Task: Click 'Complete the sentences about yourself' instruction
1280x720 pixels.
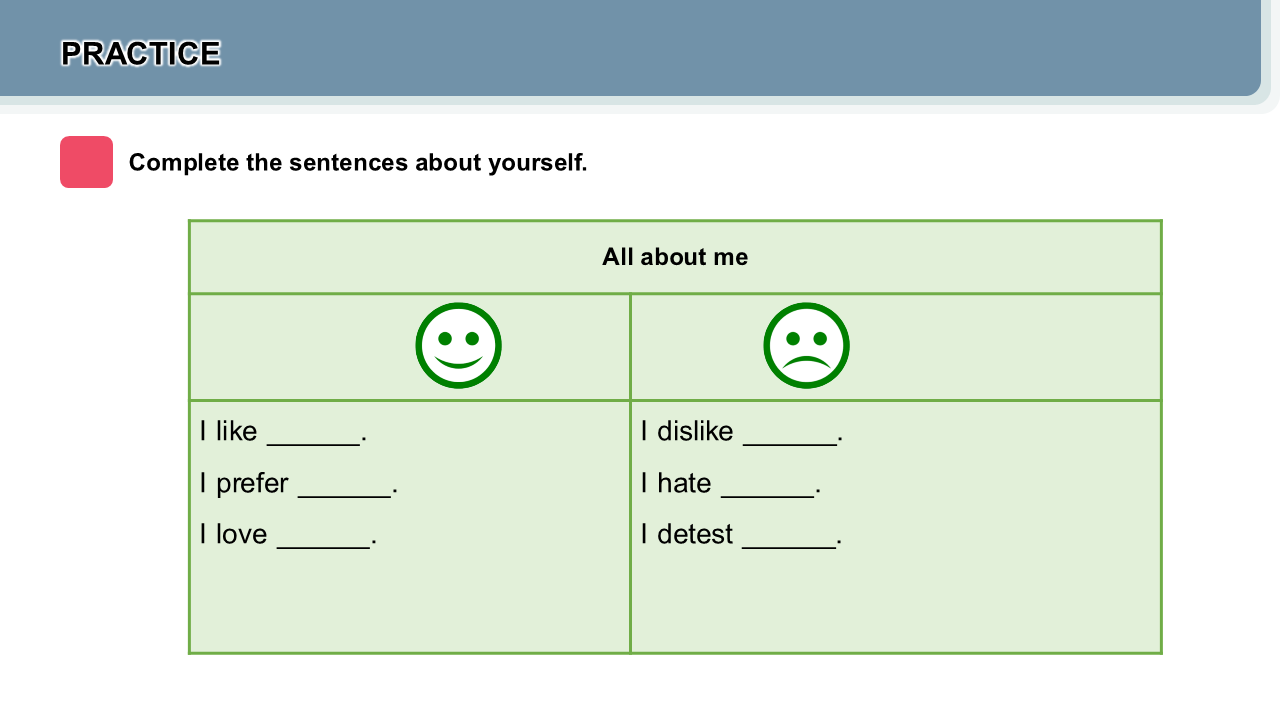Action: point(358,162)
